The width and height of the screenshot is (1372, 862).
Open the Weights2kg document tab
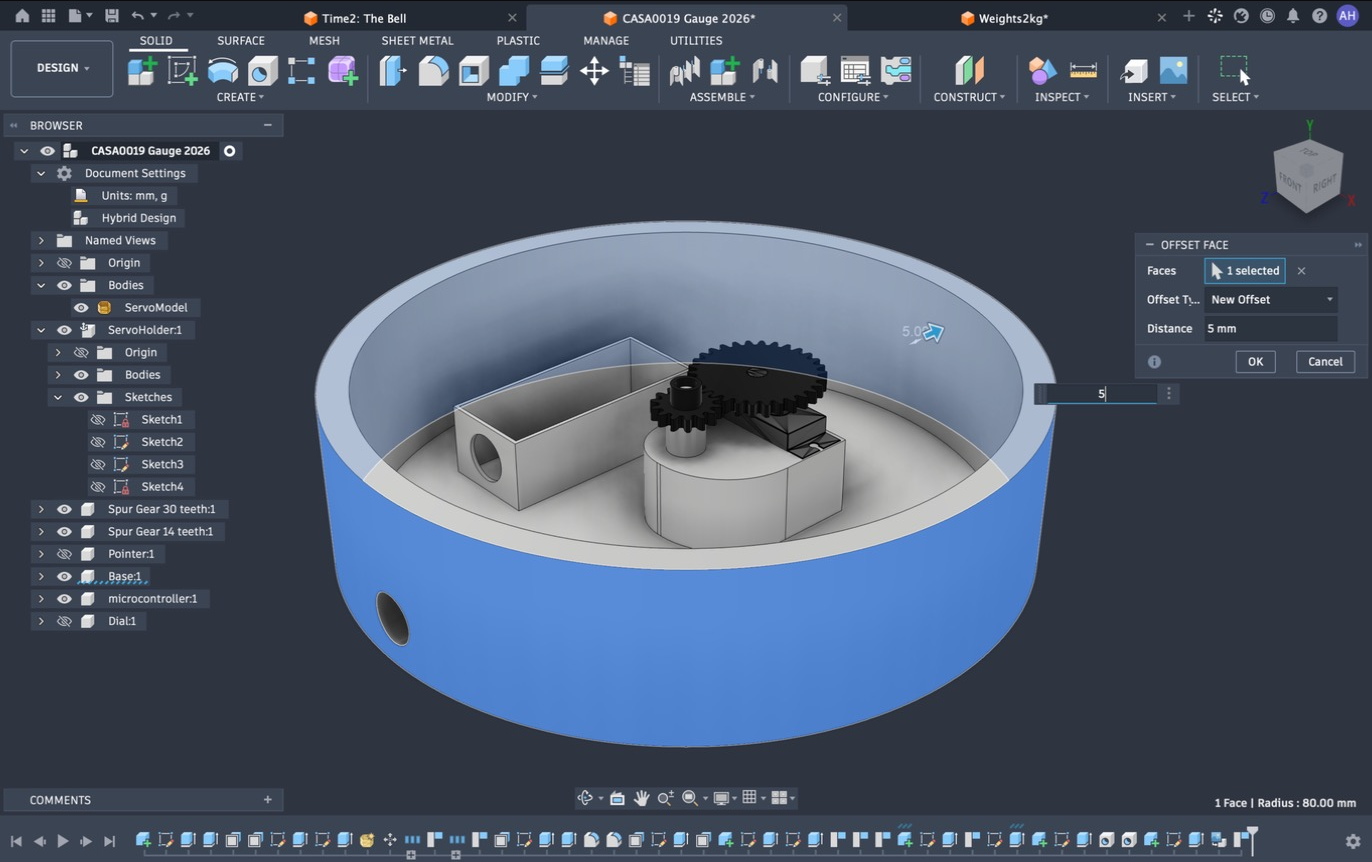coord(1013,18)
